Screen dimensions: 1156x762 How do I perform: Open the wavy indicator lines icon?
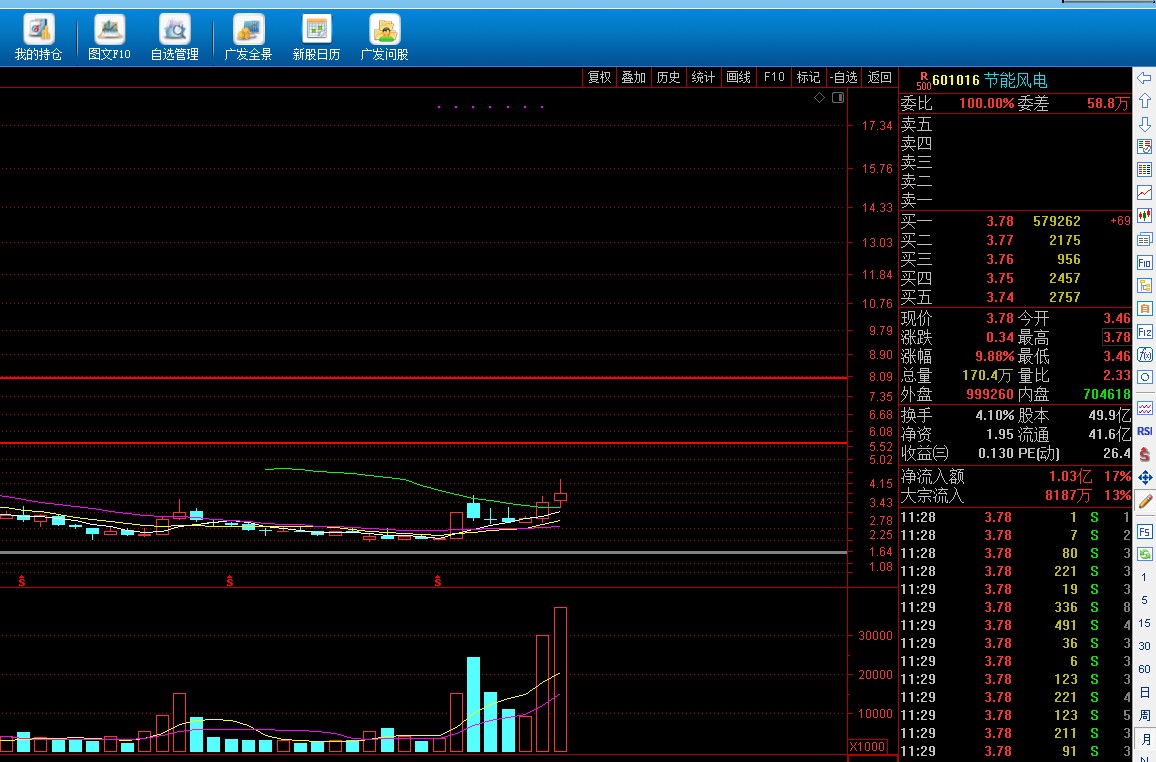click(1144, 408)
